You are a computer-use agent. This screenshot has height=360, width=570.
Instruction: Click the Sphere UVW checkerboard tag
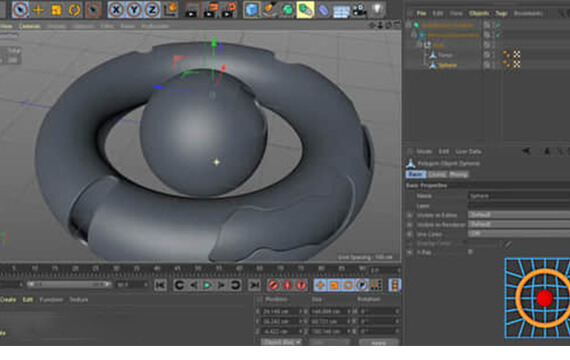(x=517, y=65)
